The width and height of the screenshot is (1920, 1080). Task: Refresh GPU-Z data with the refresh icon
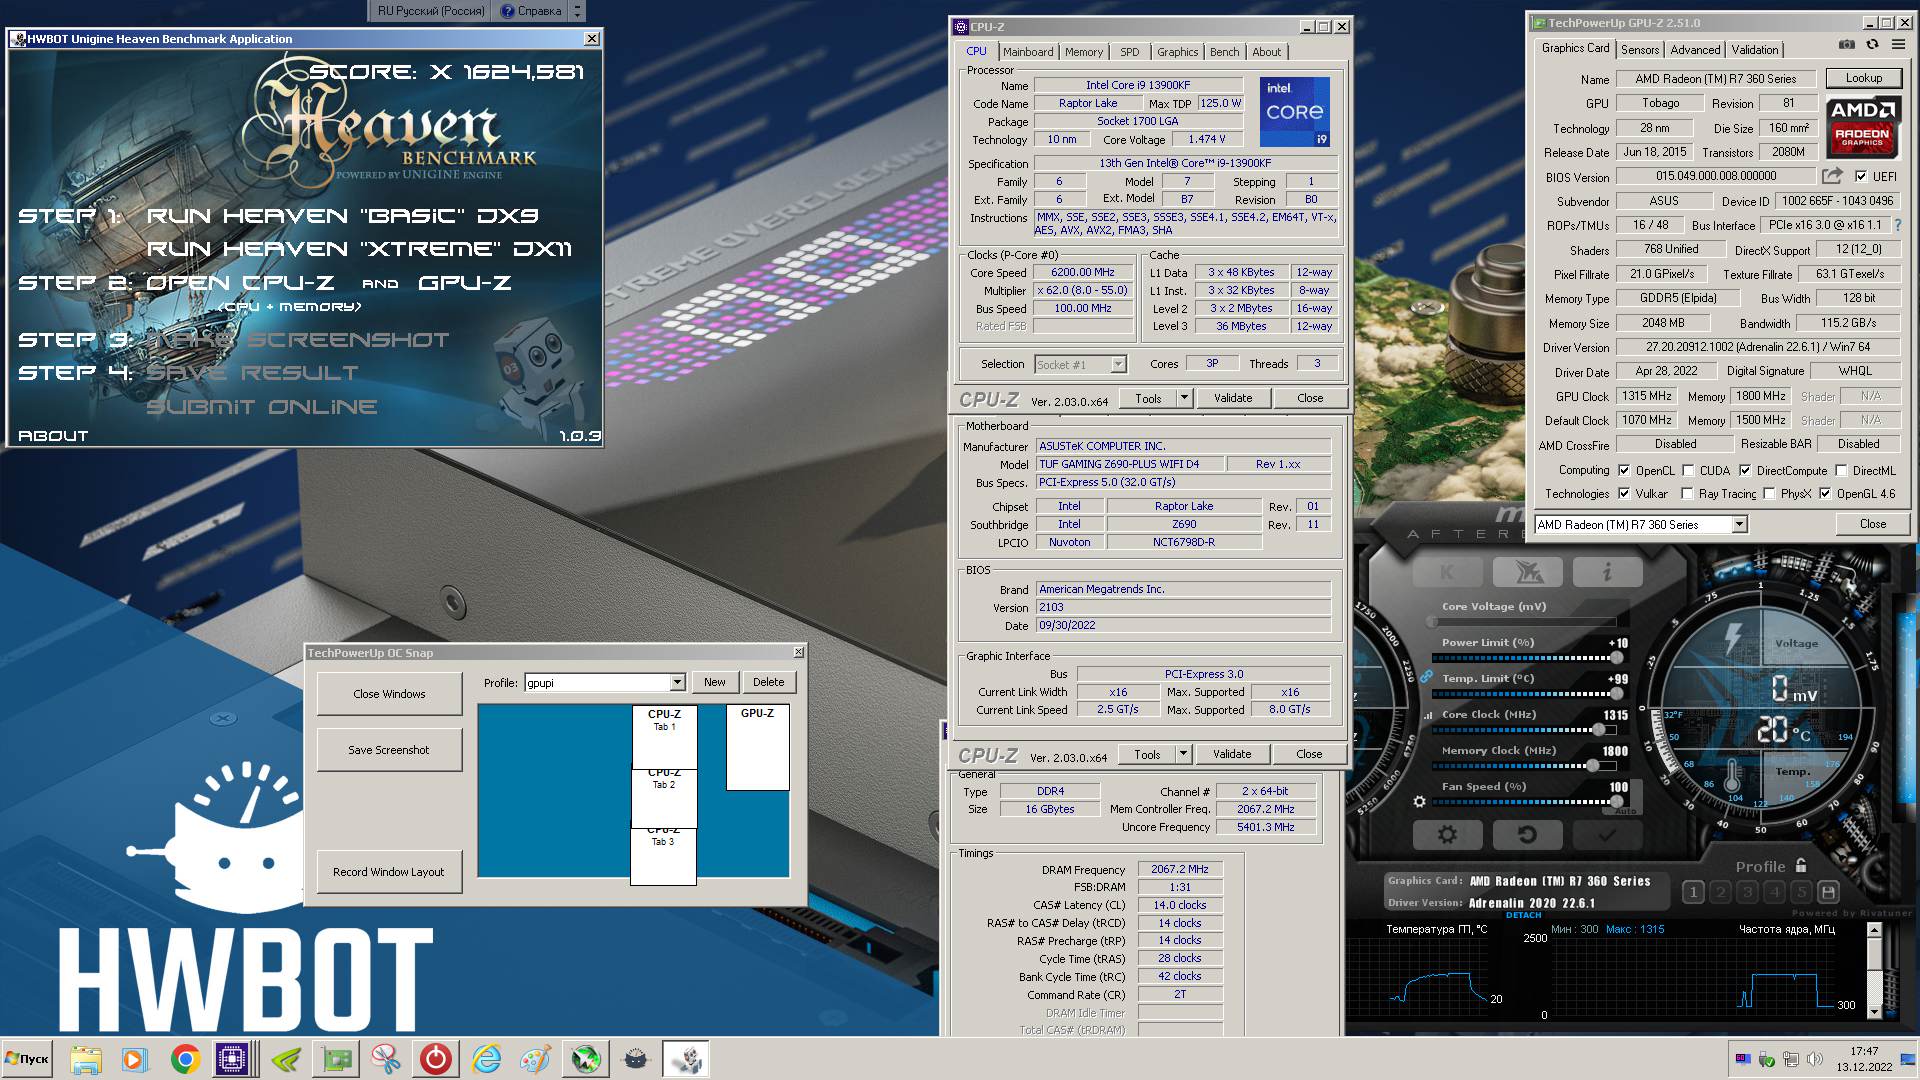pyautogui.click(x=1872, y=45)
